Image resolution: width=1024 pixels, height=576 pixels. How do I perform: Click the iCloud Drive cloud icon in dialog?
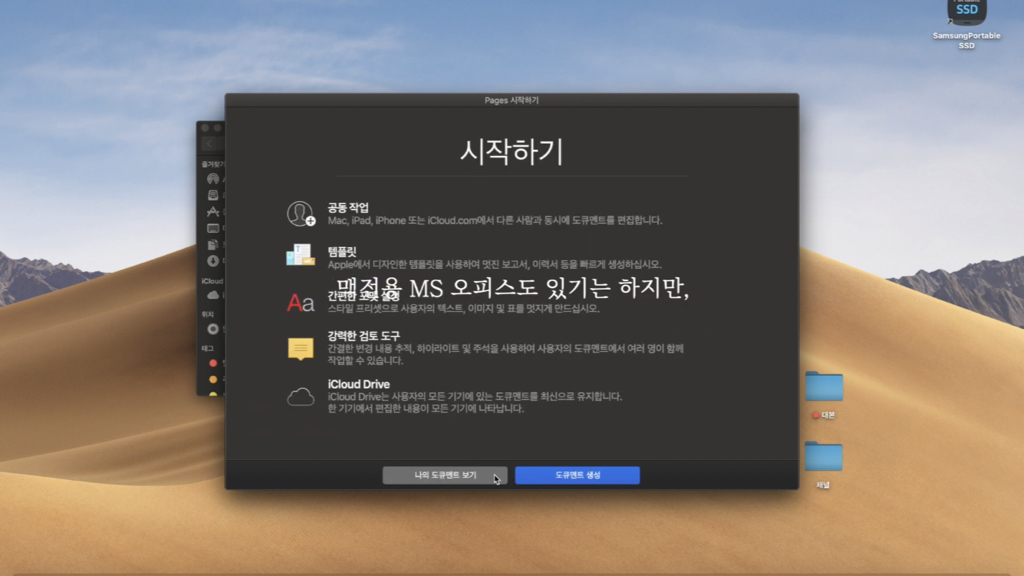(x=300, y=396)
